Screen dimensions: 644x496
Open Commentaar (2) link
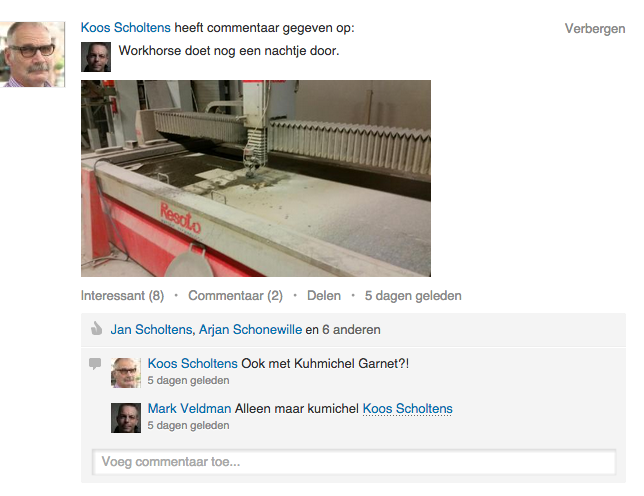click(235, 296)
